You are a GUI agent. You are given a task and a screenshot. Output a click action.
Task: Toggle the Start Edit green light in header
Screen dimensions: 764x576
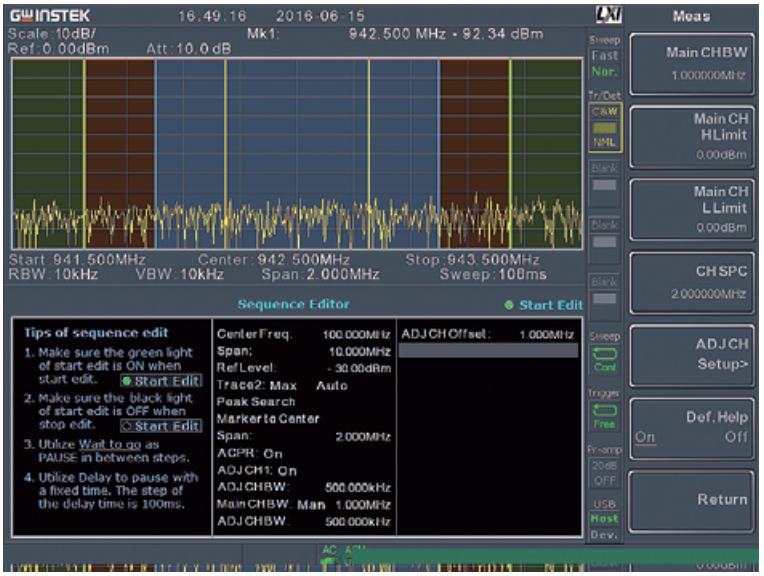coord(544,305)
